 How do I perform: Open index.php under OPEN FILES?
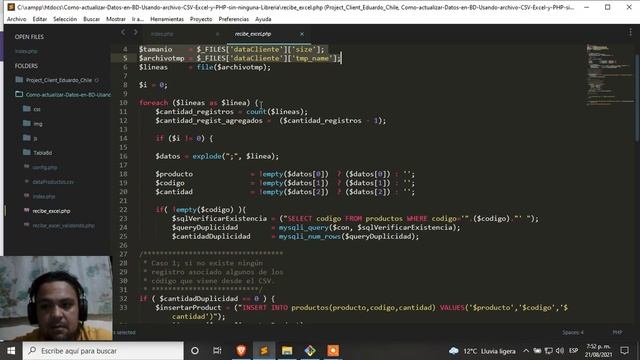[26, 51]
